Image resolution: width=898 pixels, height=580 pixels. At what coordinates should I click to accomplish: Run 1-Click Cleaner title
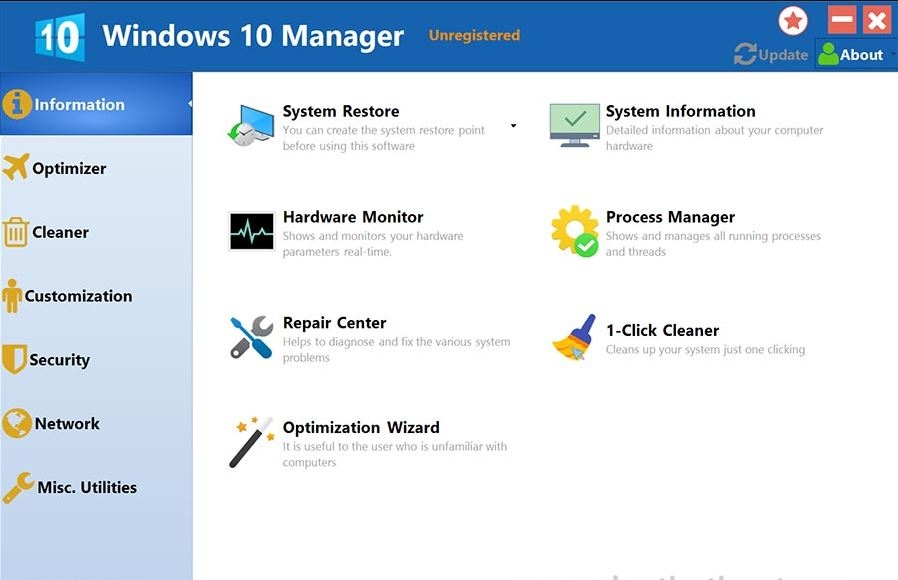[x=663, y=330]
